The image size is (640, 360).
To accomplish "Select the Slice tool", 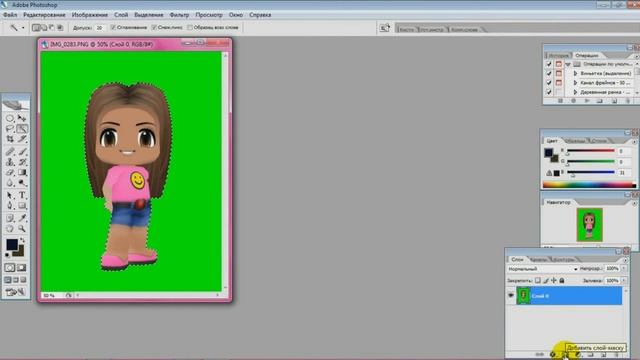I will [x=22, y=139].
